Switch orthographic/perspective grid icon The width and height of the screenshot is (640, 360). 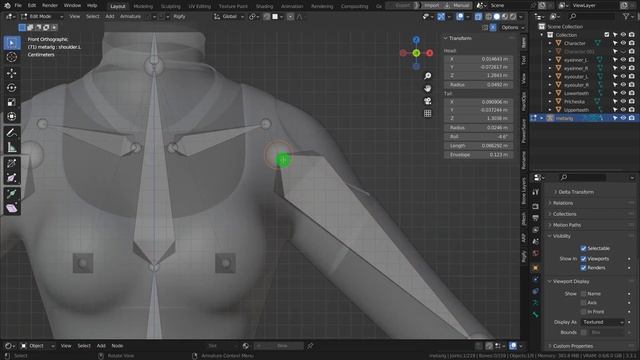click(427, 113)
